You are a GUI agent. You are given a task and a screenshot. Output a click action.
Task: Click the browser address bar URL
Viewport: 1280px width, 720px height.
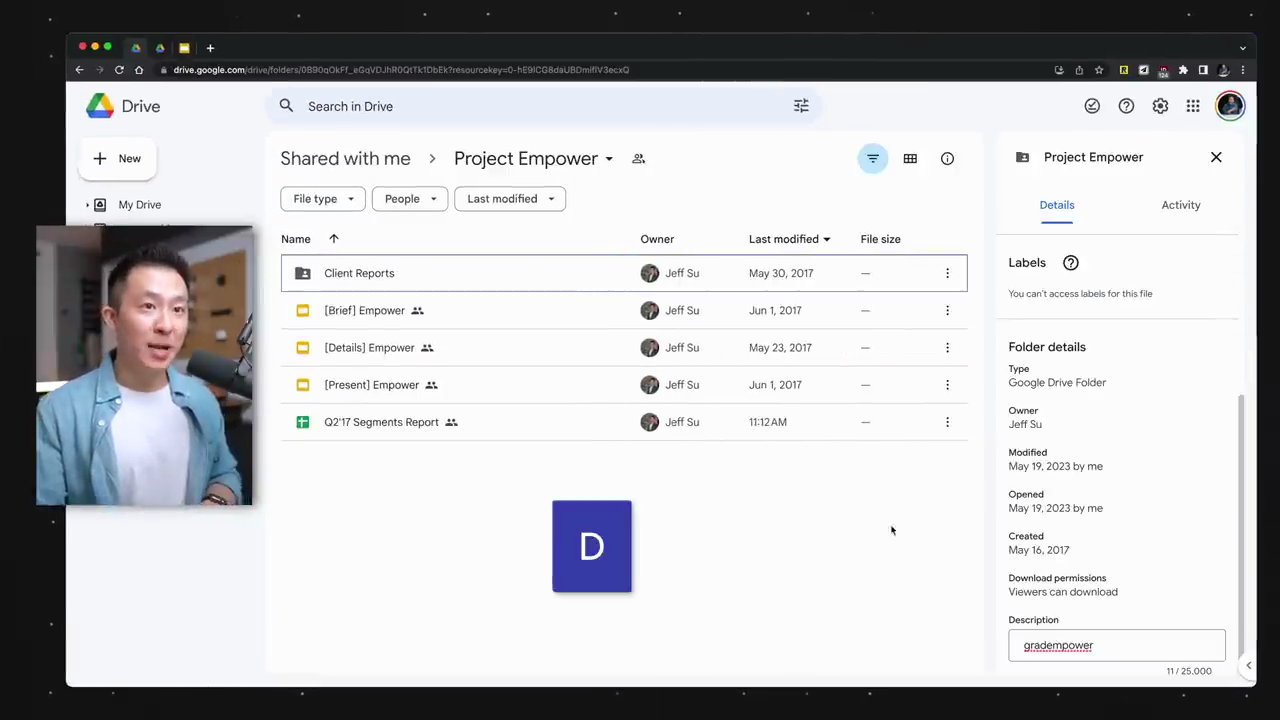(401, 70)
